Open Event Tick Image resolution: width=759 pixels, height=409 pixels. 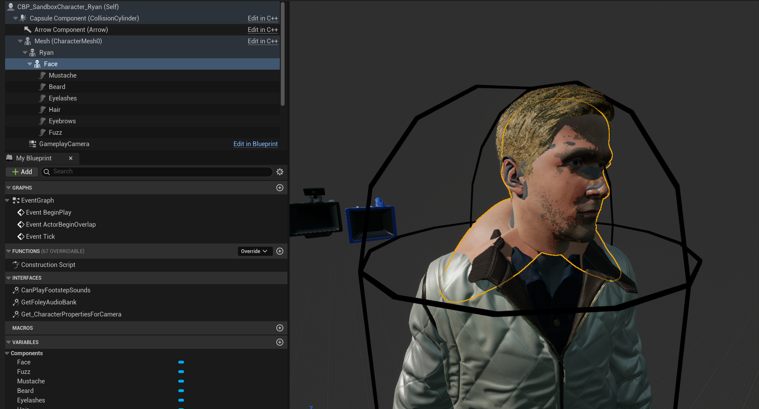coord(40,237)
